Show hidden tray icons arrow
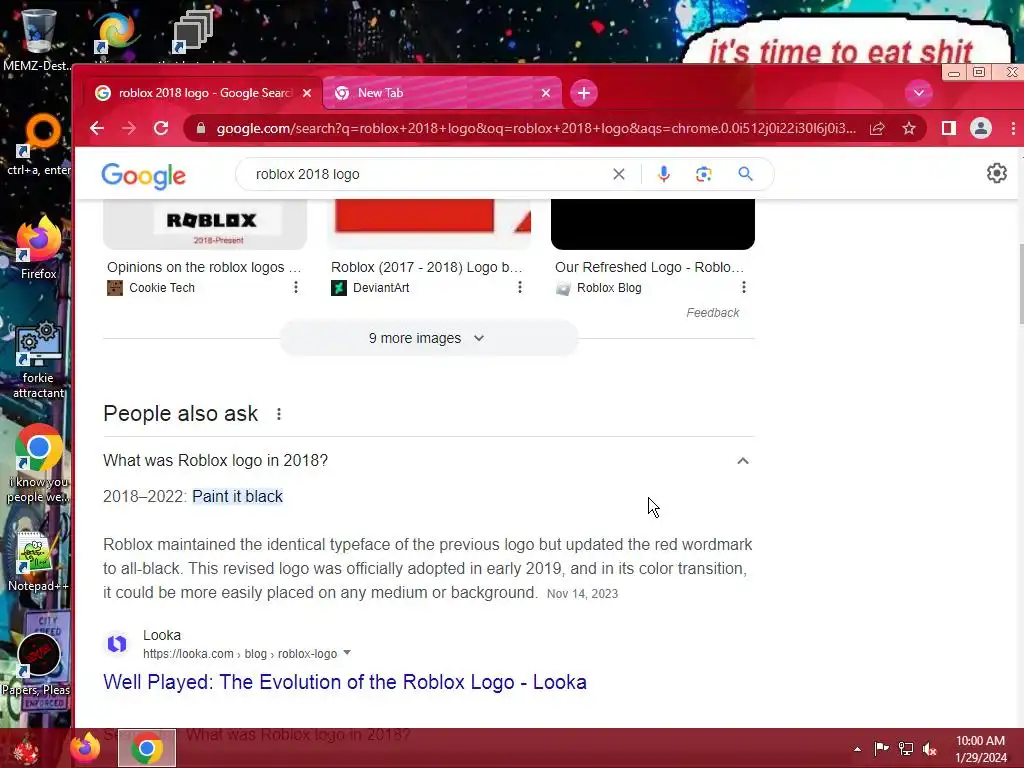 (857, 749)
